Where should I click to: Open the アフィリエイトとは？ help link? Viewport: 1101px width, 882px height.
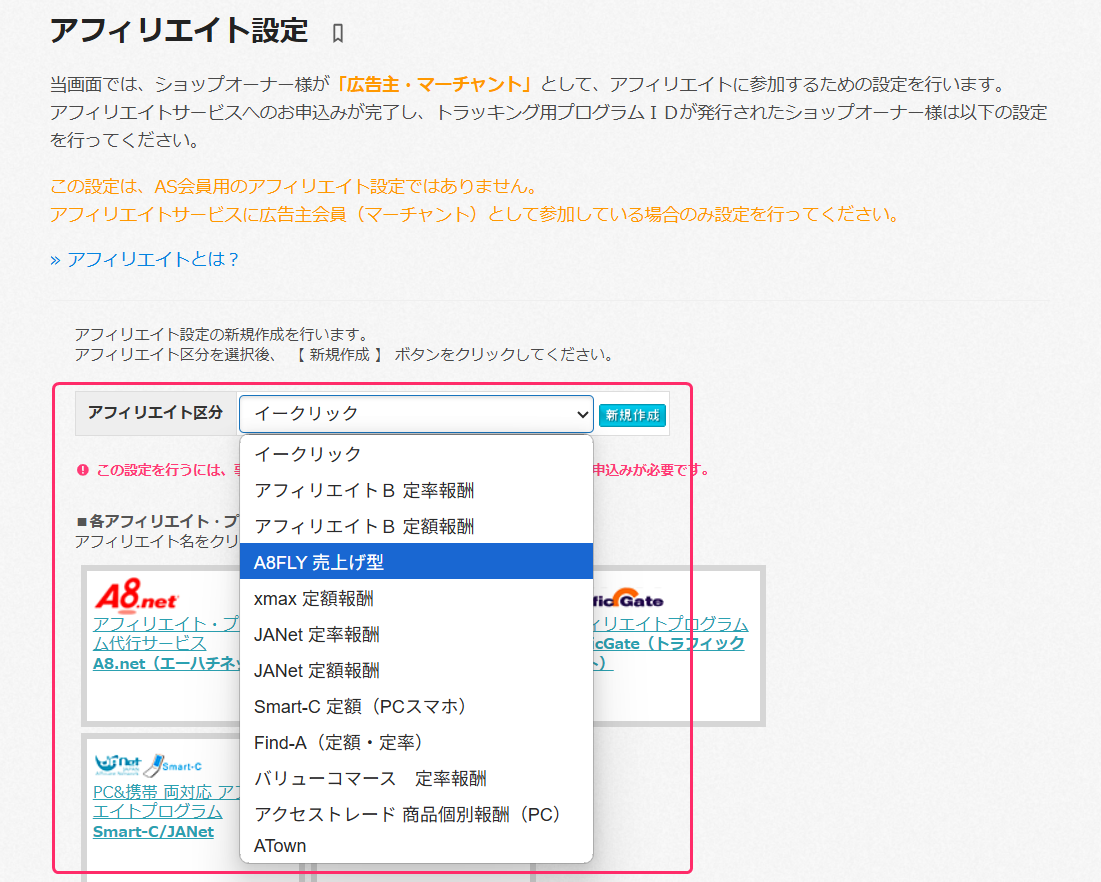click(x=145, y=260)
